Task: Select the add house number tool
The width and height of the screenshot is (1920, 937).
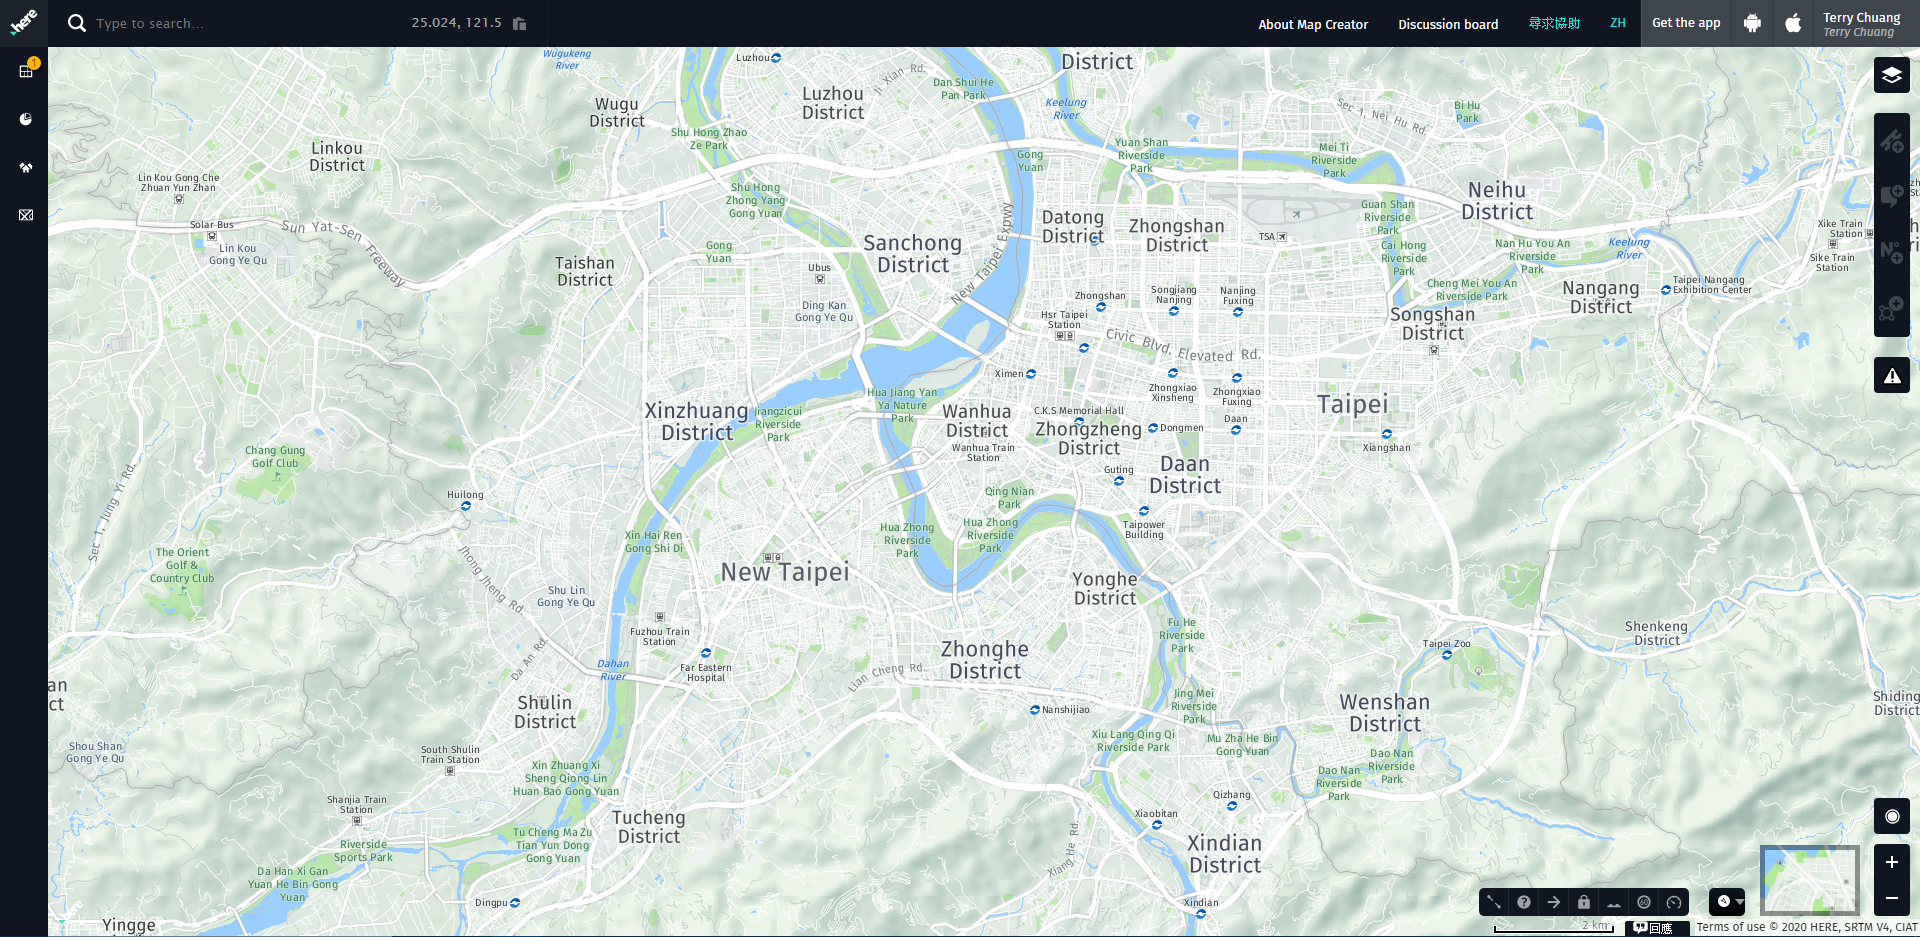Action: tap(1891, 252)
